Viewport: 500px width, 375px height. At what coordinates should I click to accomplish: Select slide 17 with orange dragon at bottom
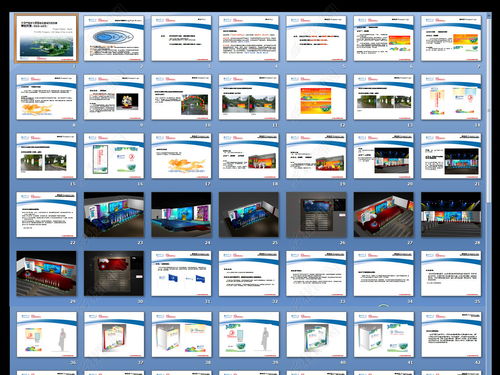pyautogui.click(x=181, y=156)
